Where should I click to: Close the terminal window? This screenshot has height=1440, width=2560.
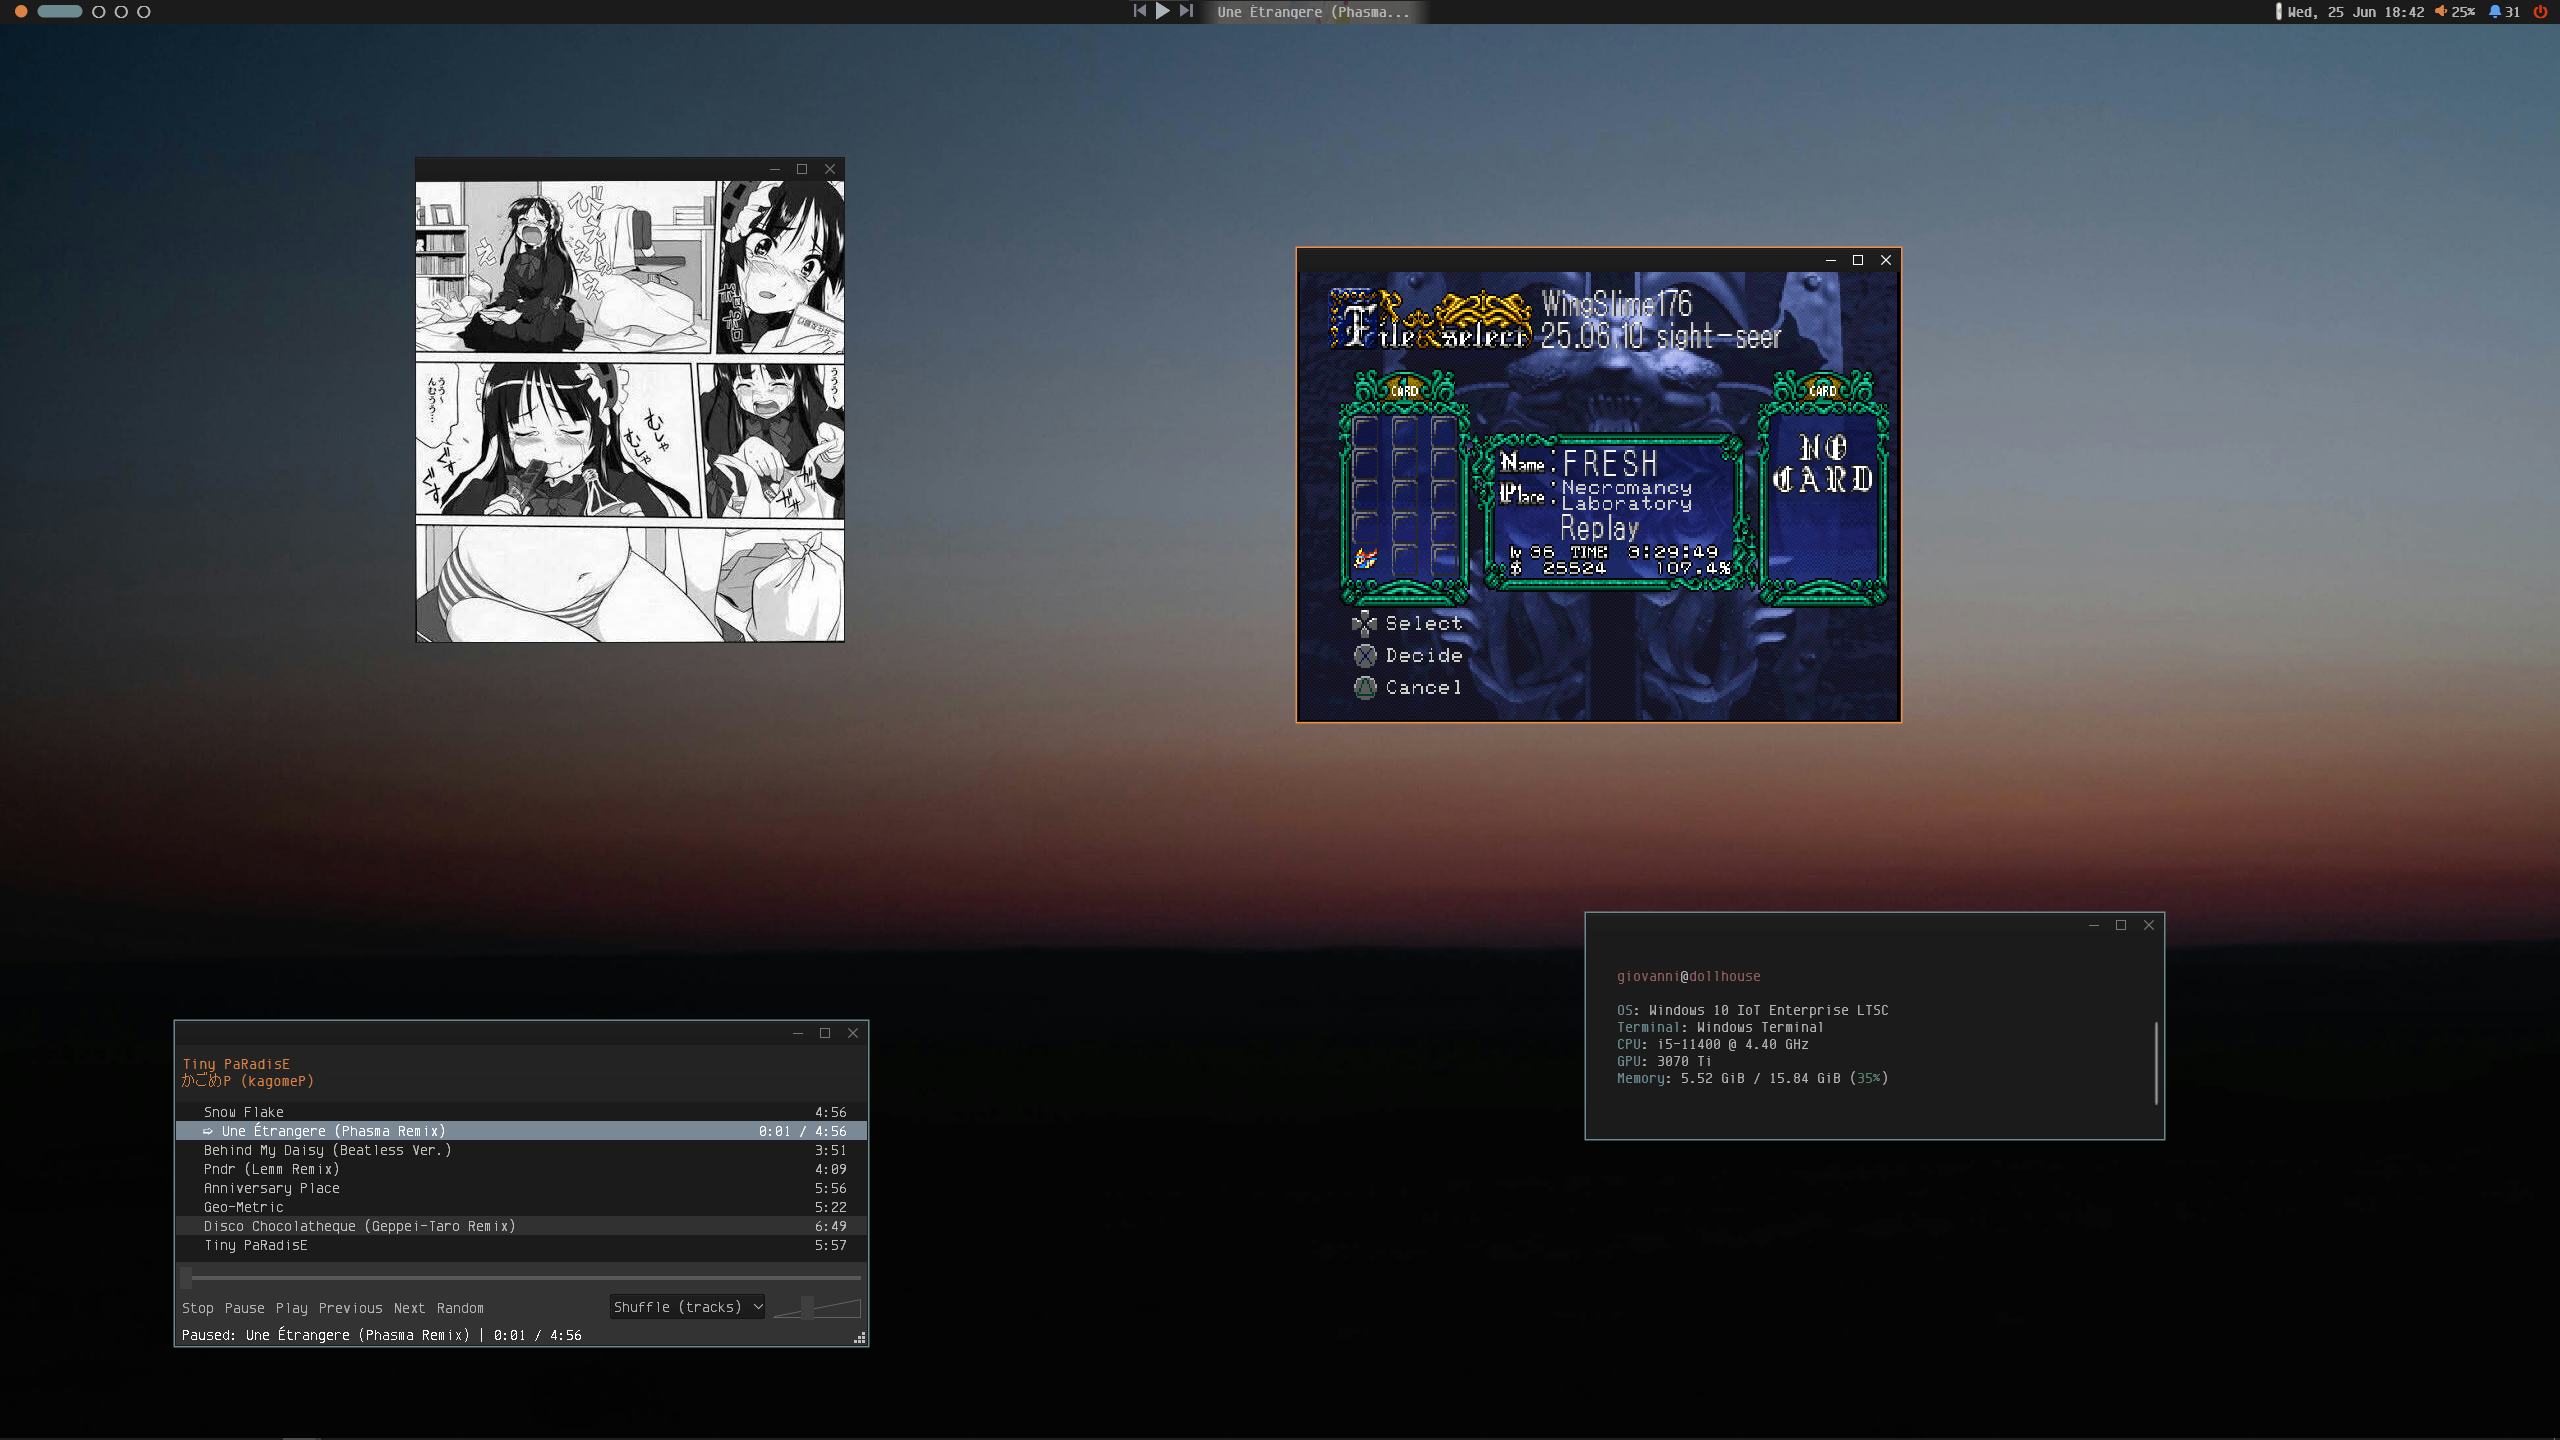pyautogui.click(x=2149, y=925)
